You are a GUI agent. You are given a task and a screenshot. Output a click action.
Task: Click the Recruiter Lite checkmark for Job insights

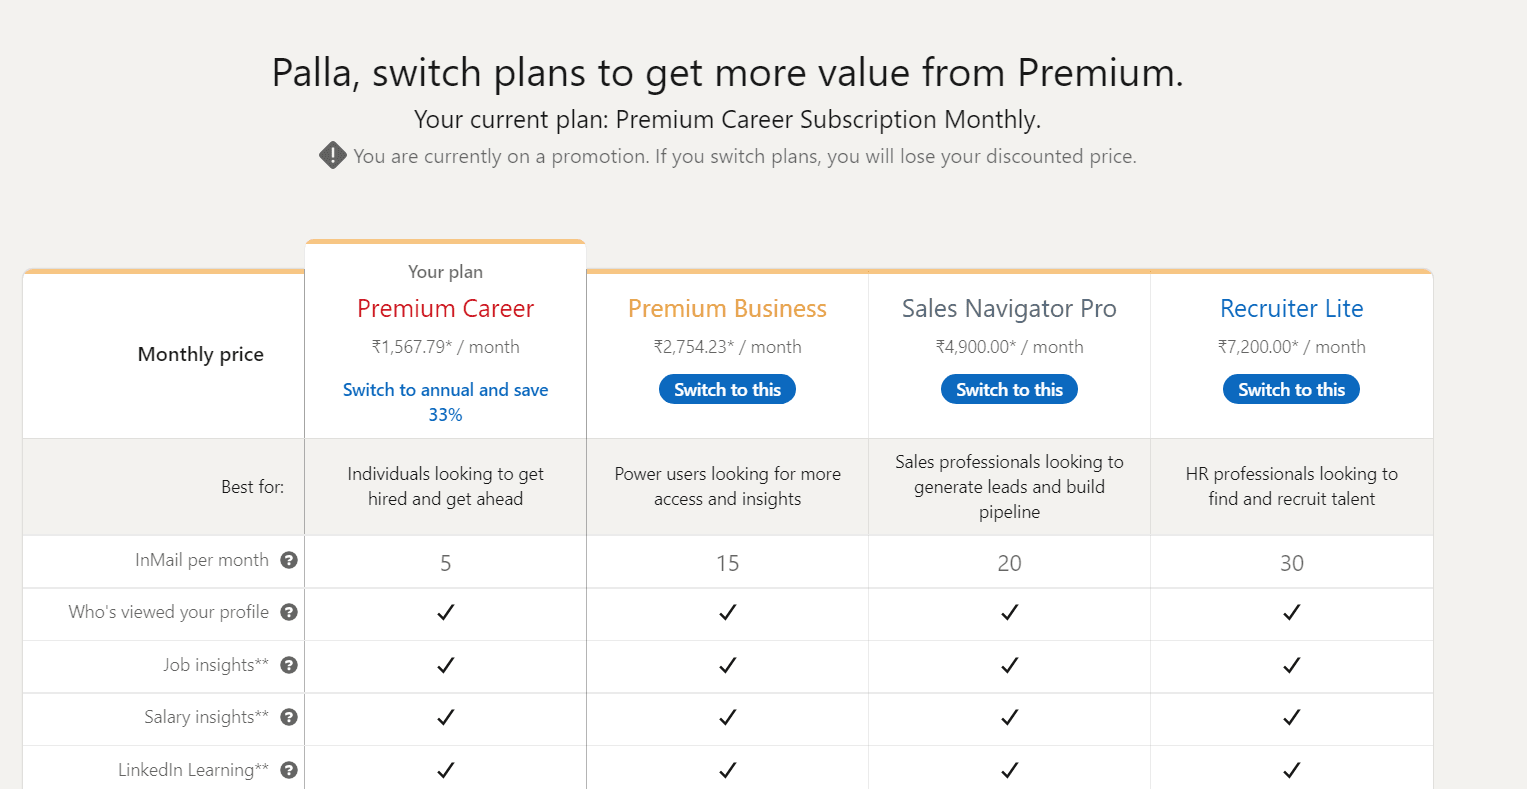pyautogui.click(x=1291, y=665)
